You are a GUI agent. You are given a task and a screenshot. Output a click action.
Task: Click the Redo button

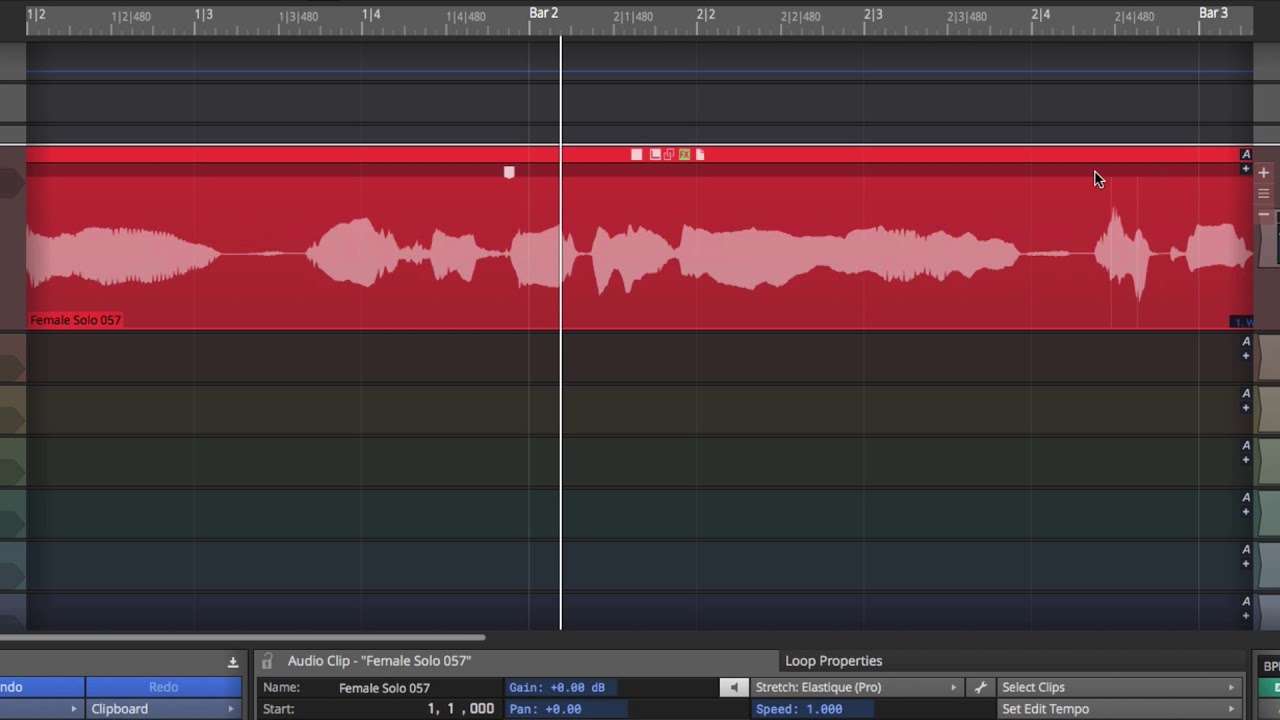[163, 687]
